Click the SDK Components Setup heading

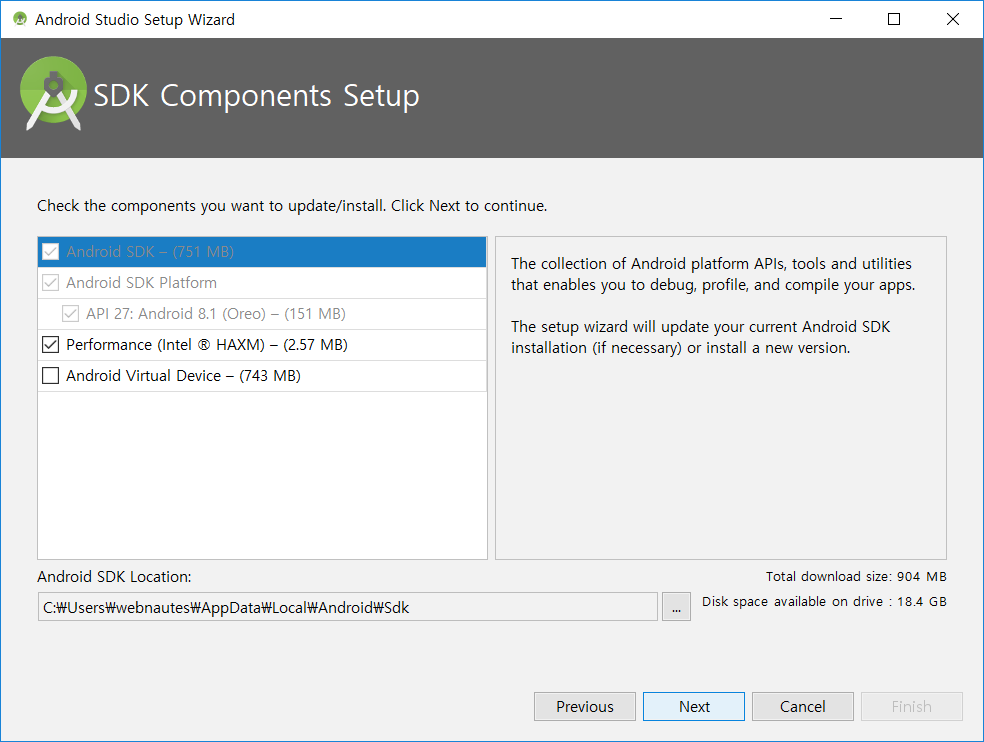click(x=256, y=95)
